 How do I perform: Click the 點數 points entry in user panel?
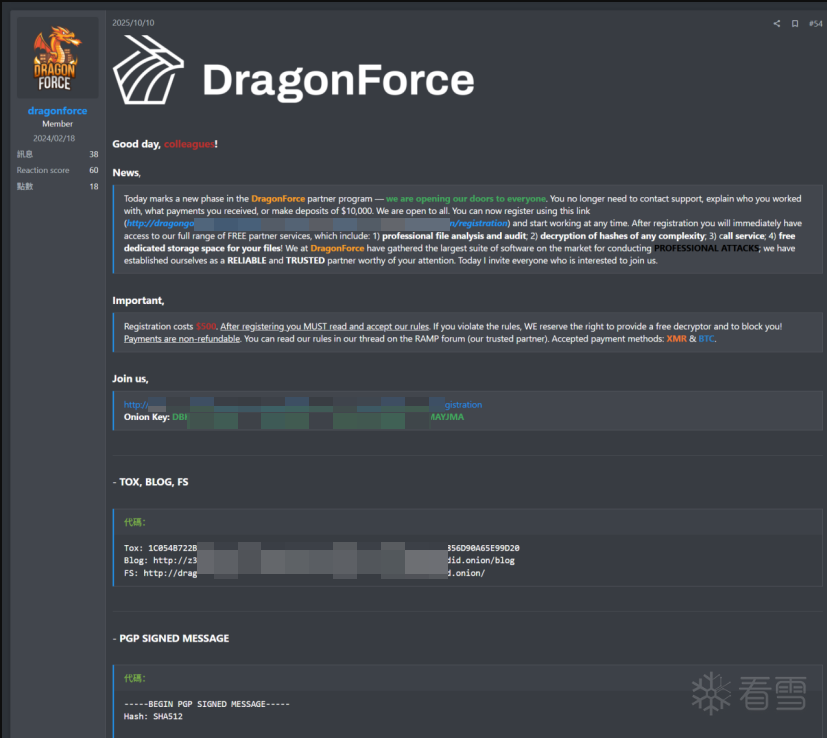point(25,186)
